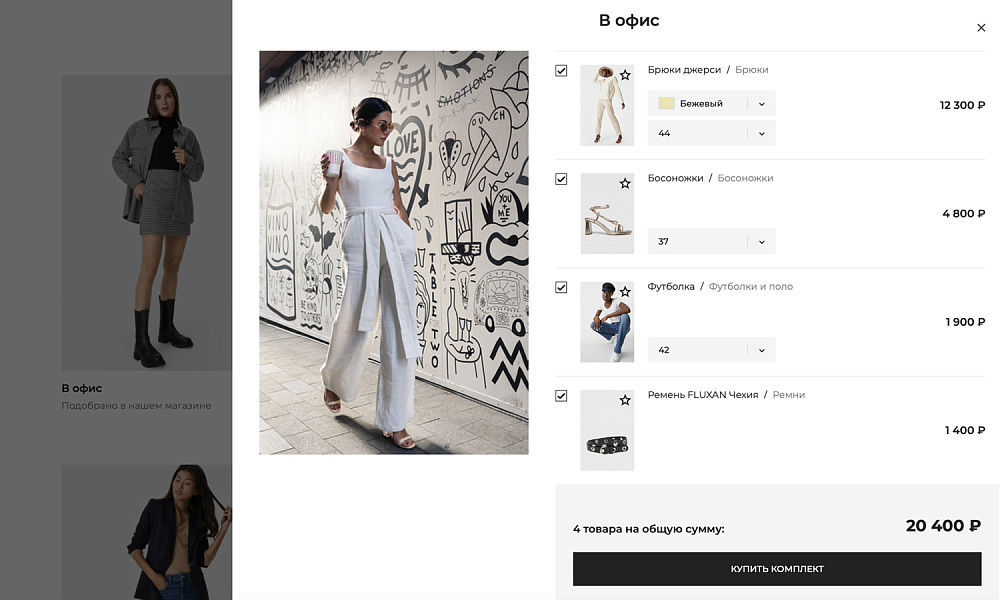Toggle the Футболка checkbox

[561, 288]
